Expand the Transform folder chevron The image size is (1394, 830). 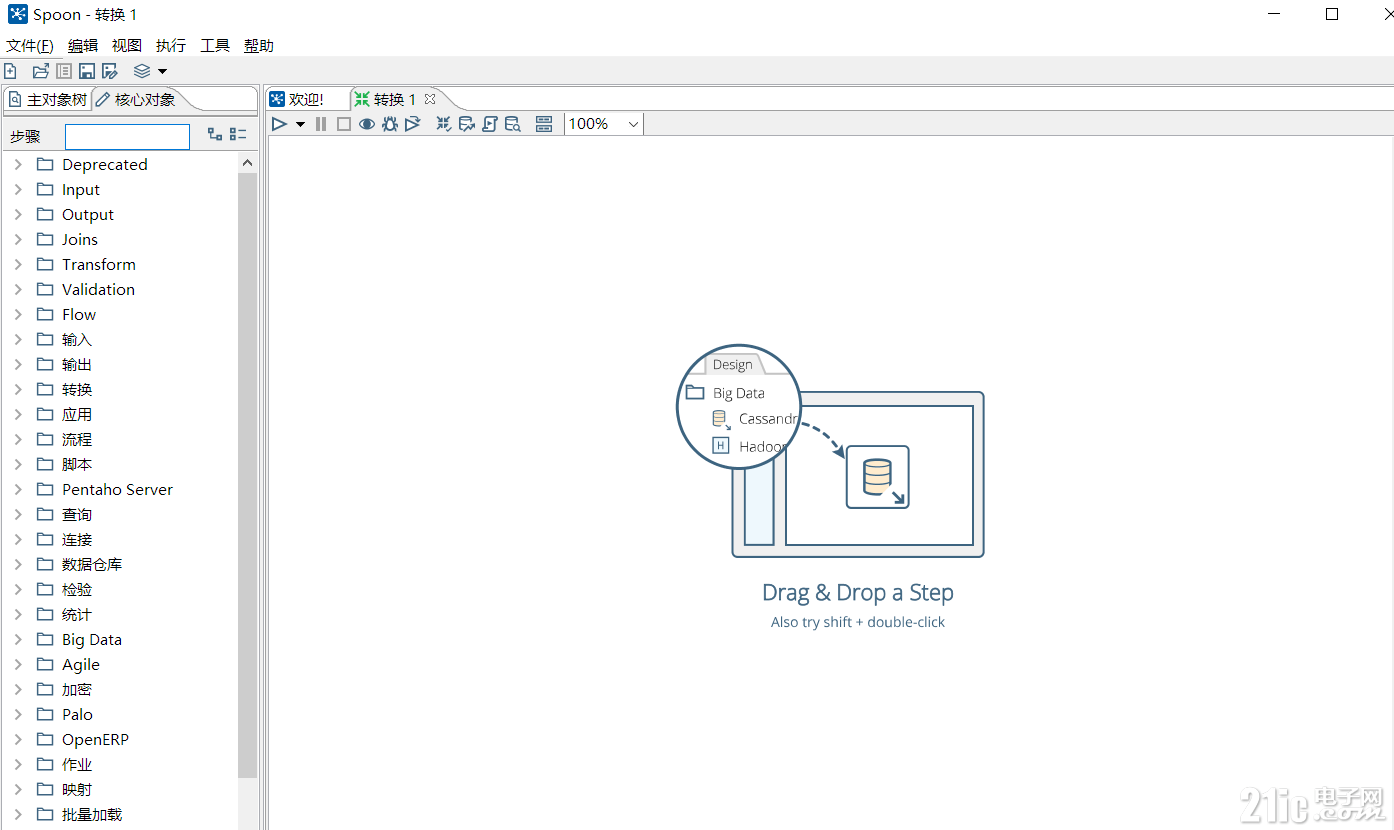pos(18,264)
